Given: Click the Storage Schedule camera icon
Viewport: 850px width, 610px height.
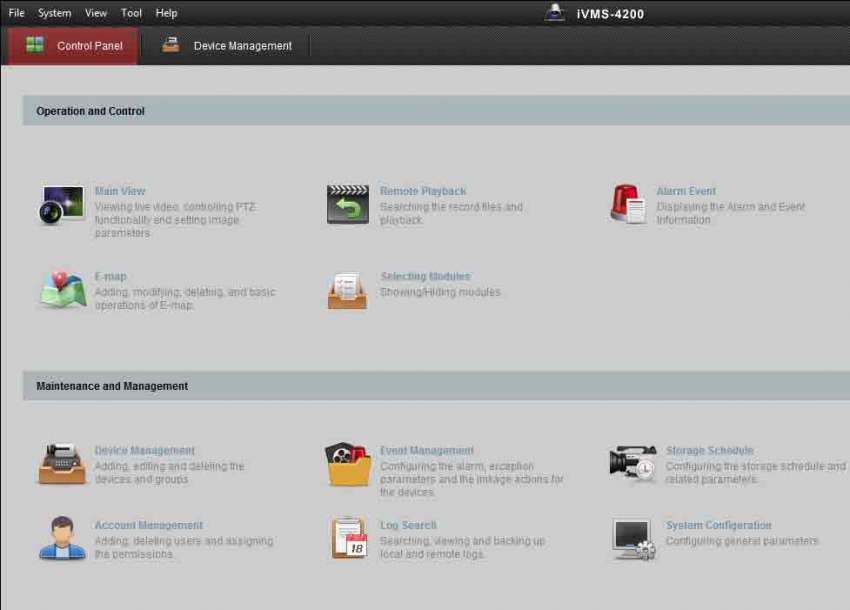Looking at the screenshot, I should pyautogui.click(x=632, y=463).
